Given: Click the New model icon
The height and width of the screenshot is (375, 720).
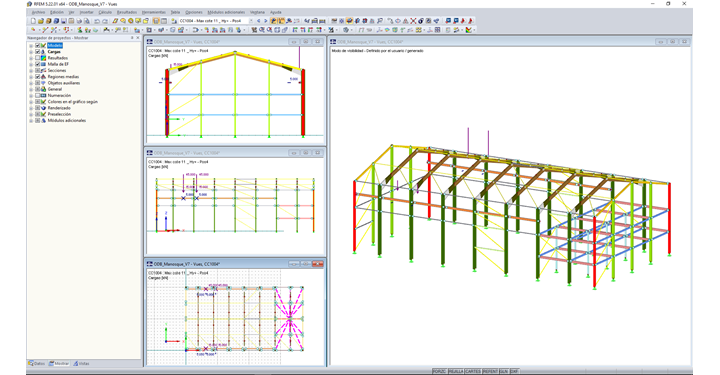Looking at the screenshot, I should click(x=34, y=21).
